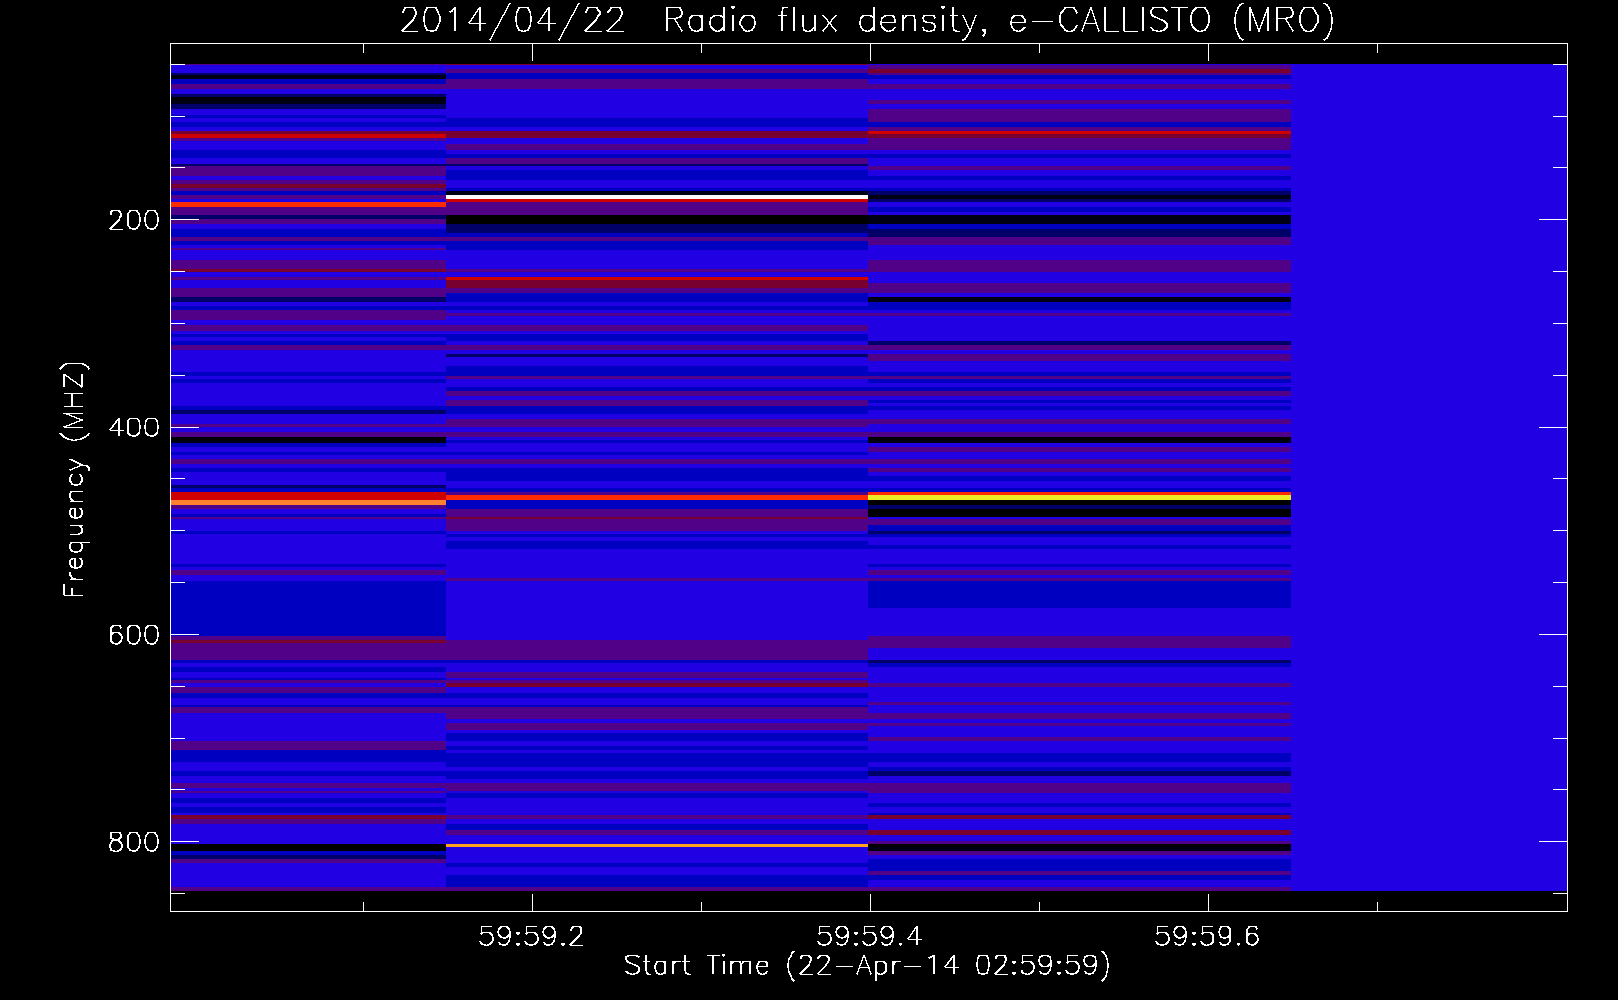Click the '59:59.4' time tick label
This screenshot has height=1000, width=1618.
point(869,936)
